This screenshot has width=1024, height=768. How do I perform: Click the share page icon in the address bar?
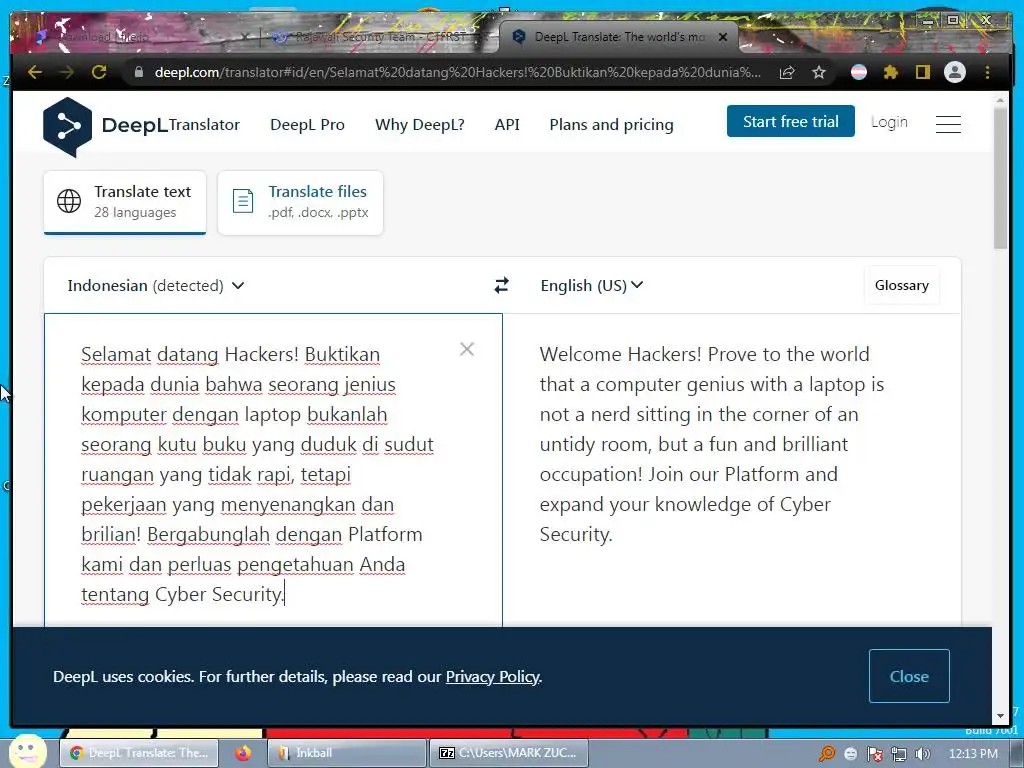point(787,72)
